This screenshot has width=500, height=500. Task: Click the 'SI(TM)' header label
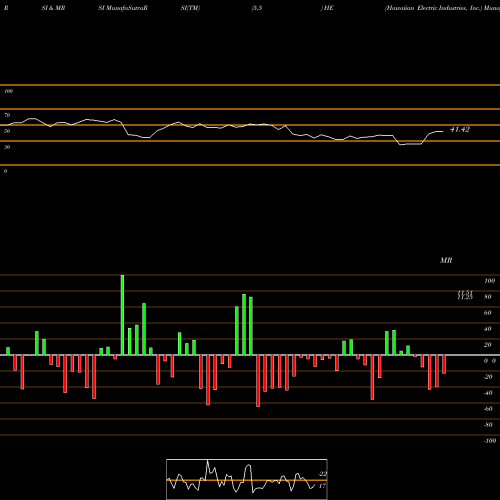190,8
